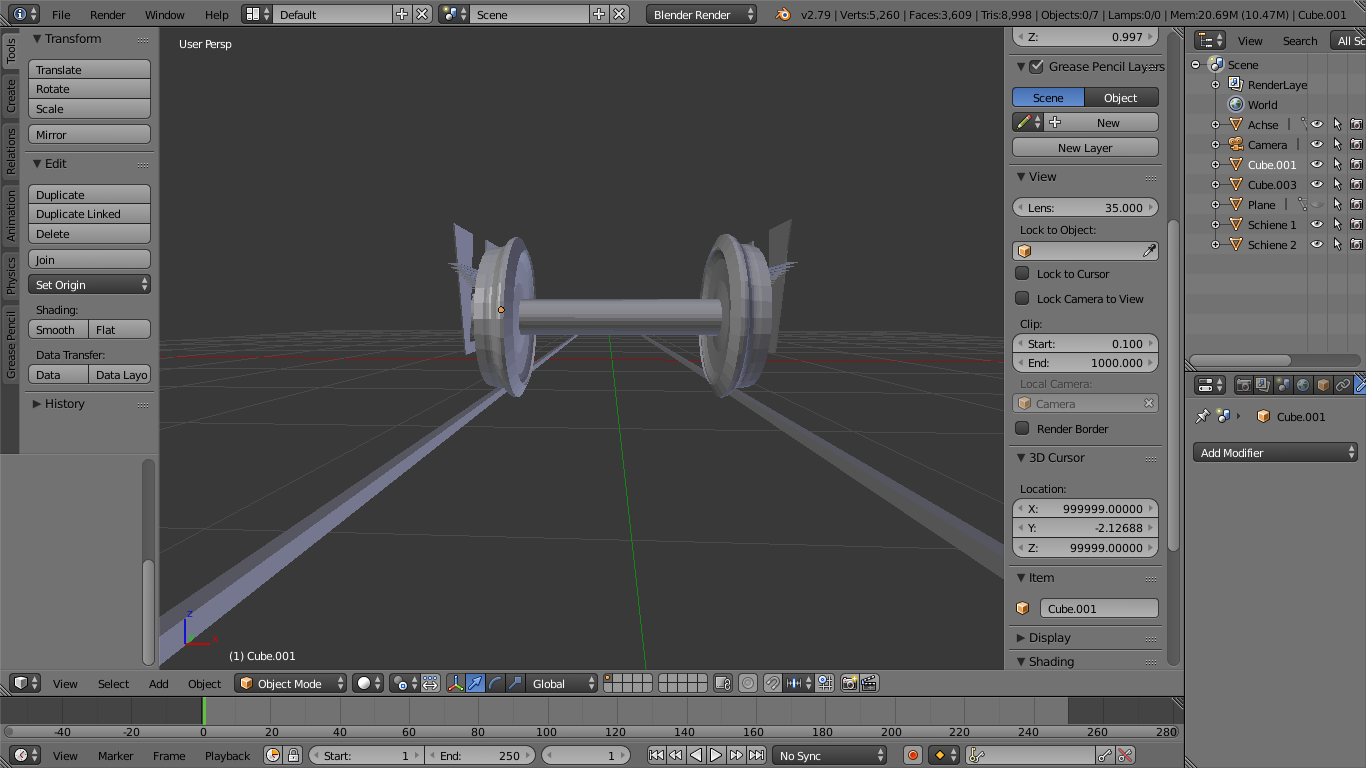Image resolution: width=1366 pixels, height=768 pixels.
Task: Click the pin icon in properties editor
Action: pyautogui.click(x=1202, y=417)
